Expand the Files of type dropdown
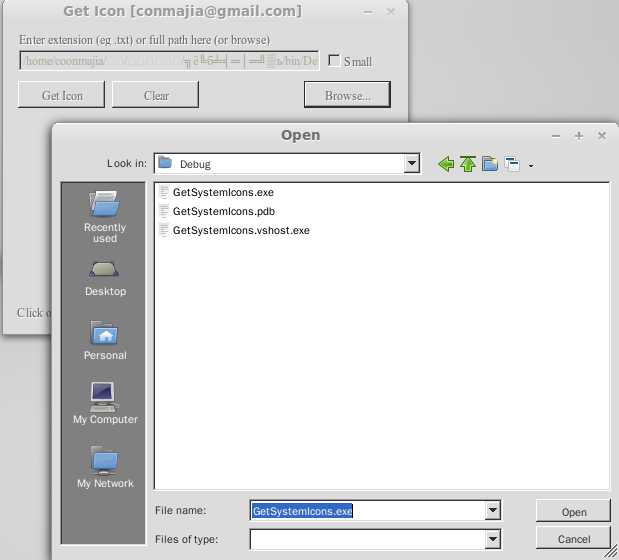The height and width of the screenshot is (560, 619). click(x=493, y=539)
